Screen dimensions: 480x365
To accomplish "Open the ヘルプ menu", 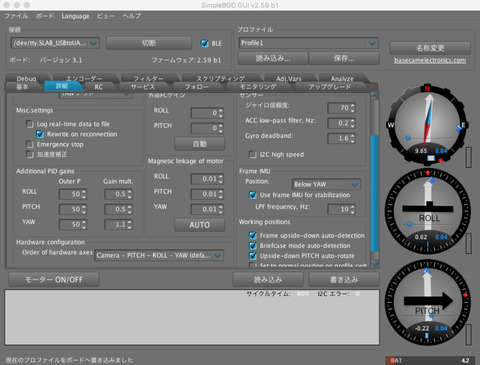I will [x=131, y=16].
